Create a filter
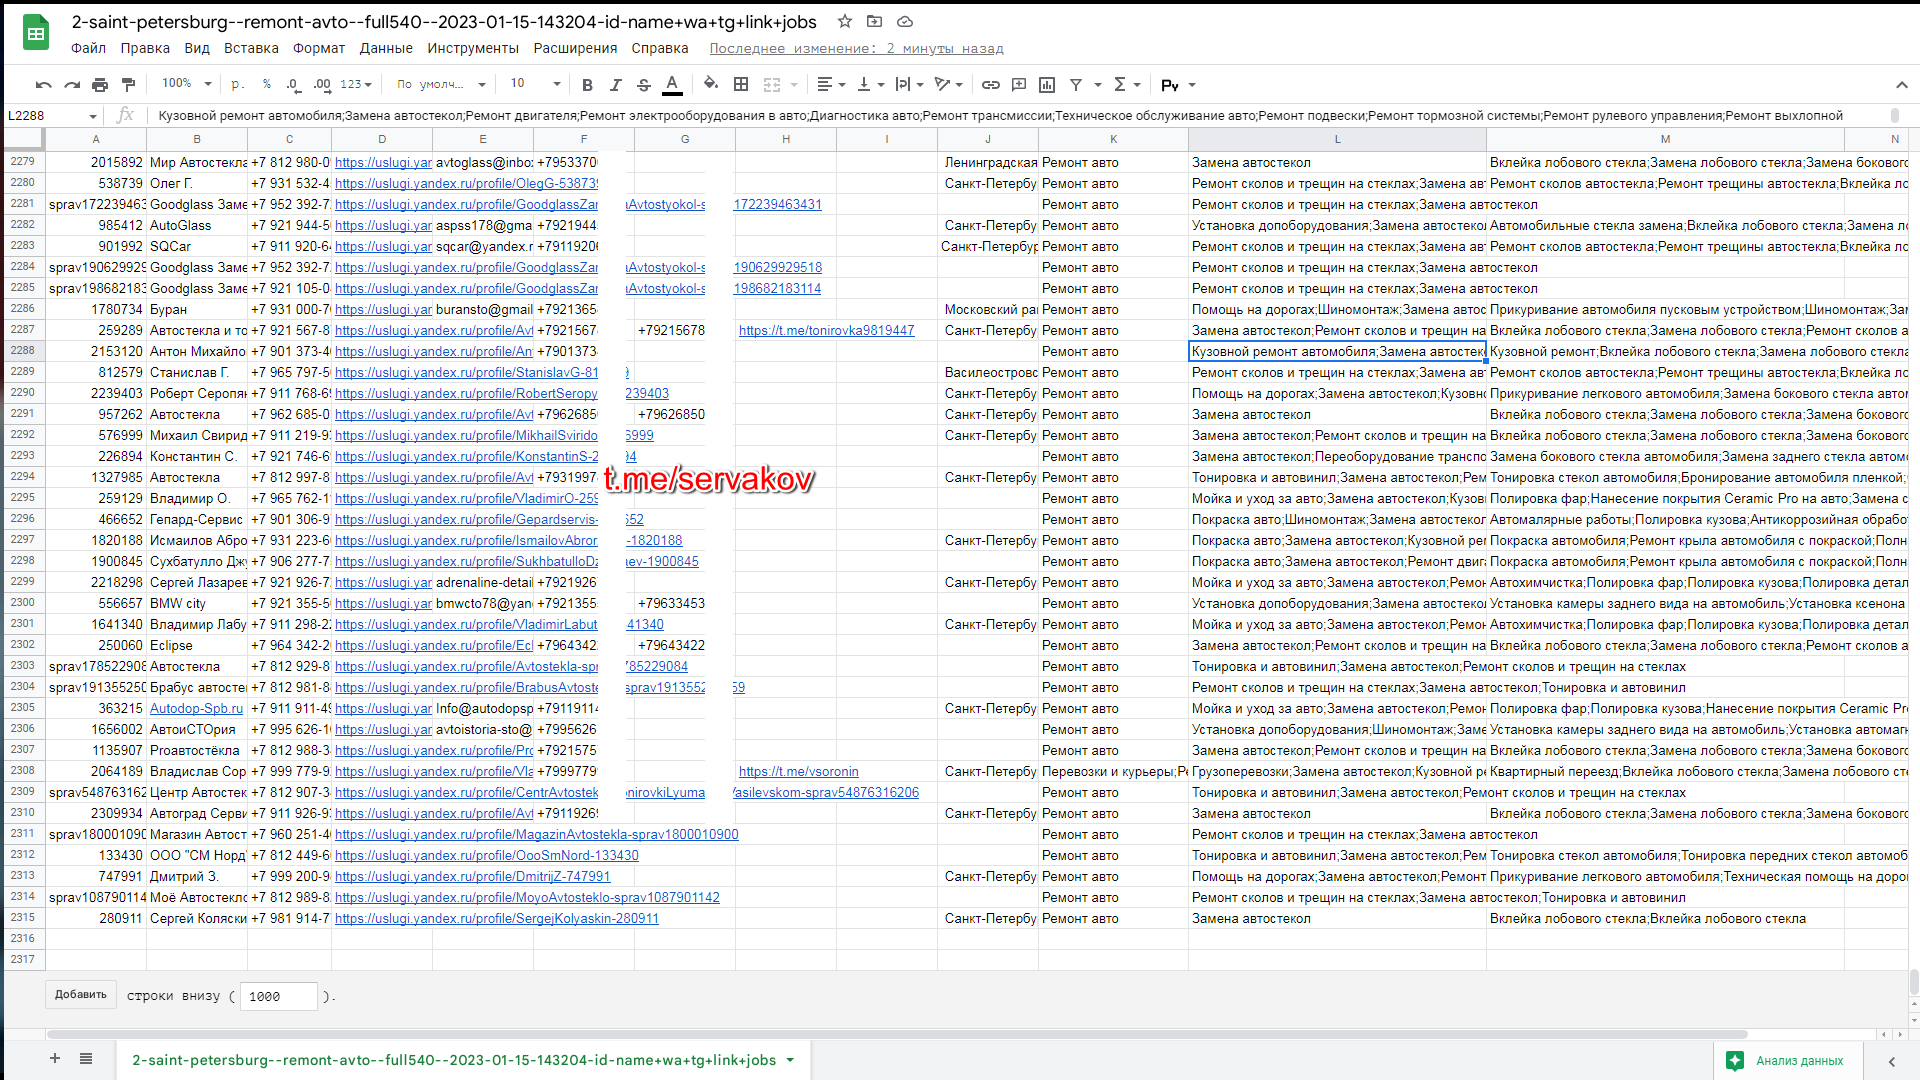The image size is (1920, 1080). [x=1076, y=85]
